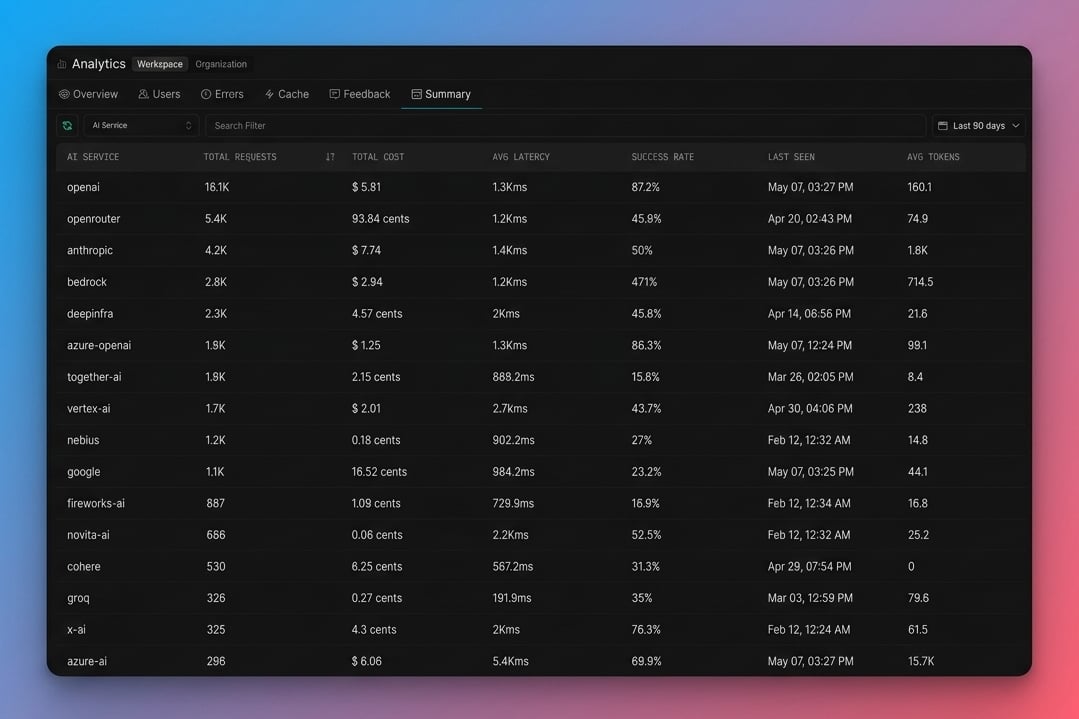Select the x-ai service name

coord(76,630)
